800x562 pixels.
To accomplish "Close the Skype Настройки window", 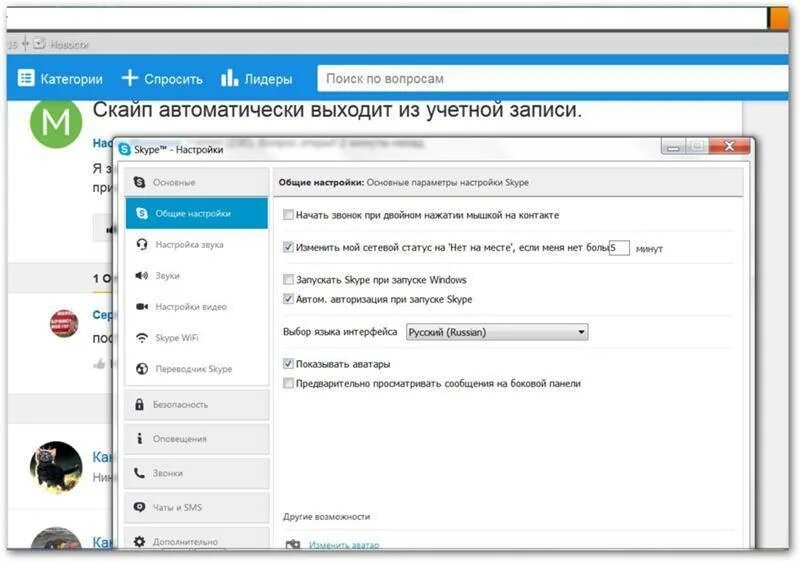I will 730,146.
